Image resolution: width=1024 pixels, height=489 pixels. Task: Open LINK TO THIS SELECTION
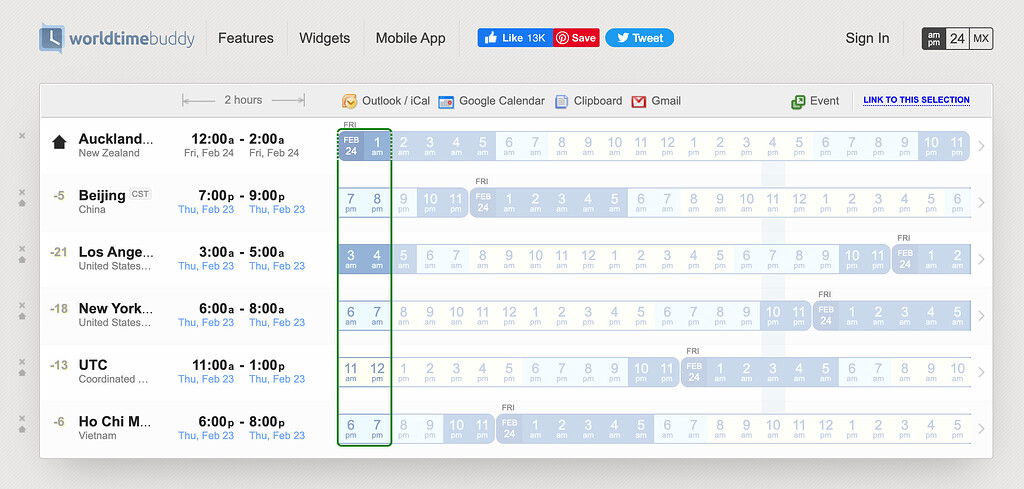pos(916,100)
